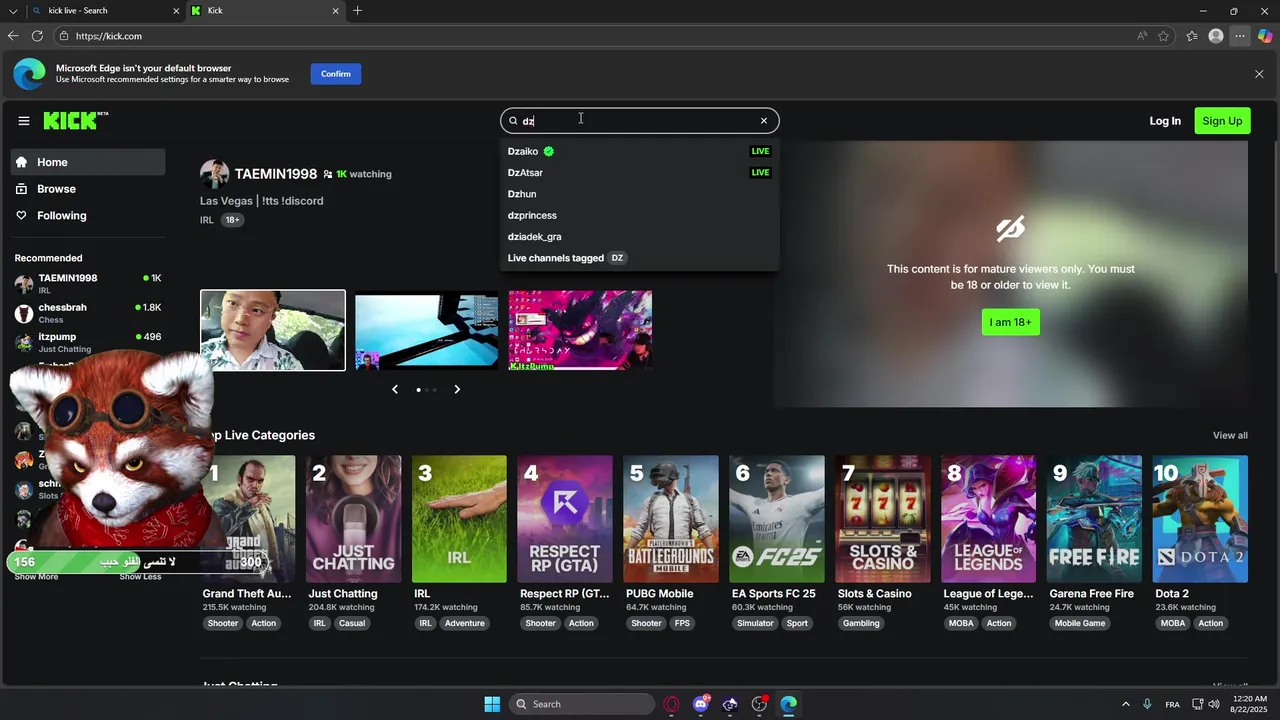Click the Log In button
The height and width of the screenshot is (720, 1280).
pyautogui.click(x=1165, y=121)
